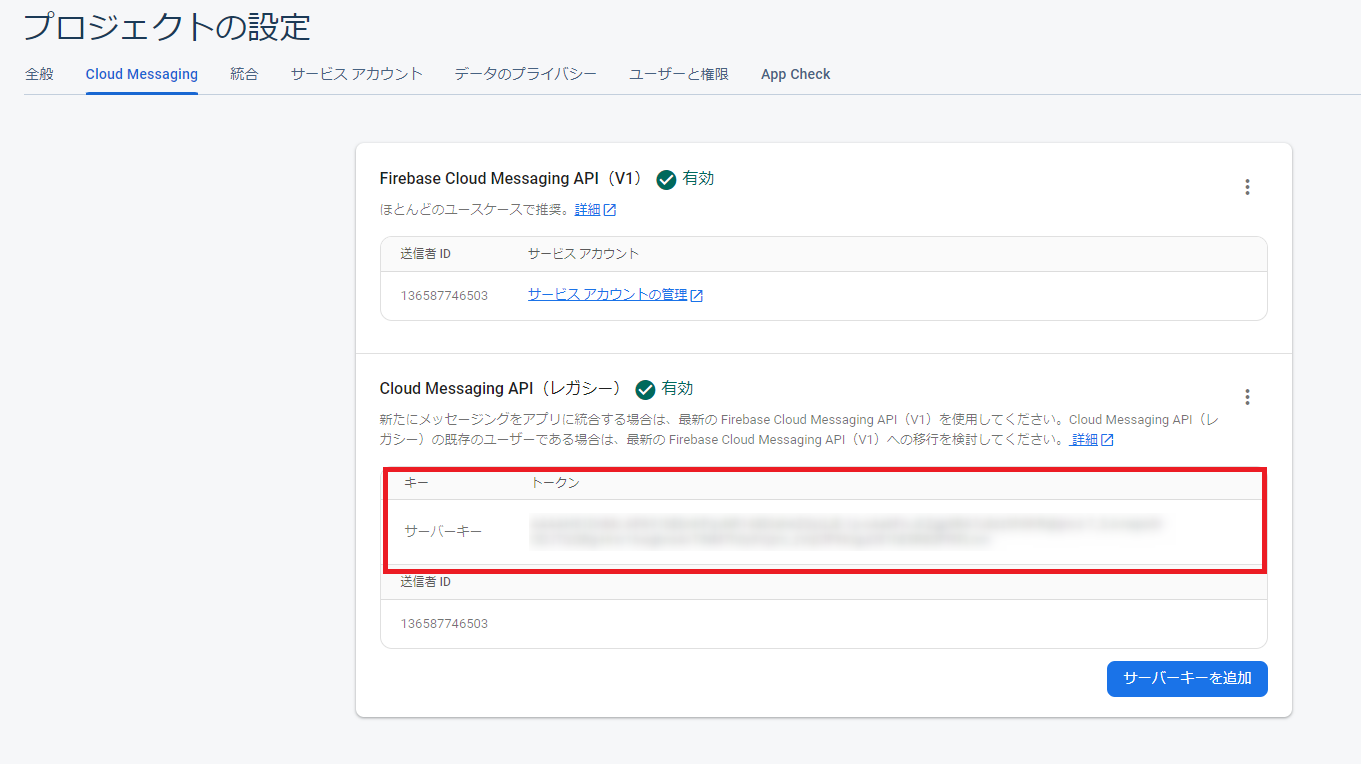Viewport: 1361px width, 764px height.
Task: Click the ほとんどのユースケースで推奨 text
Action: pos(475,210)
